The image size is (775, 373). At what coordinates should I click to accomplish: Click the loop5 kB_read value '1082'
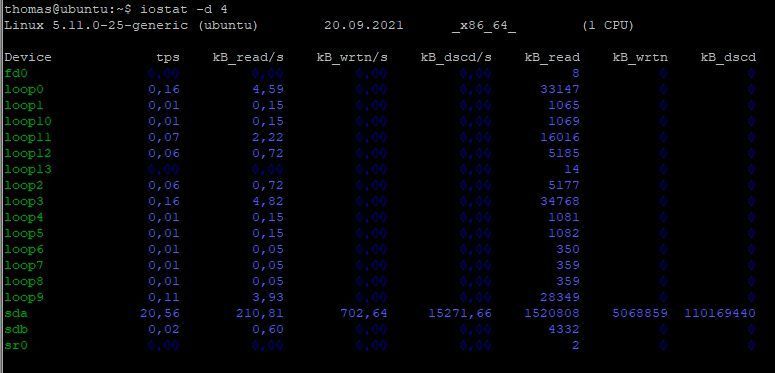[564, 234]
